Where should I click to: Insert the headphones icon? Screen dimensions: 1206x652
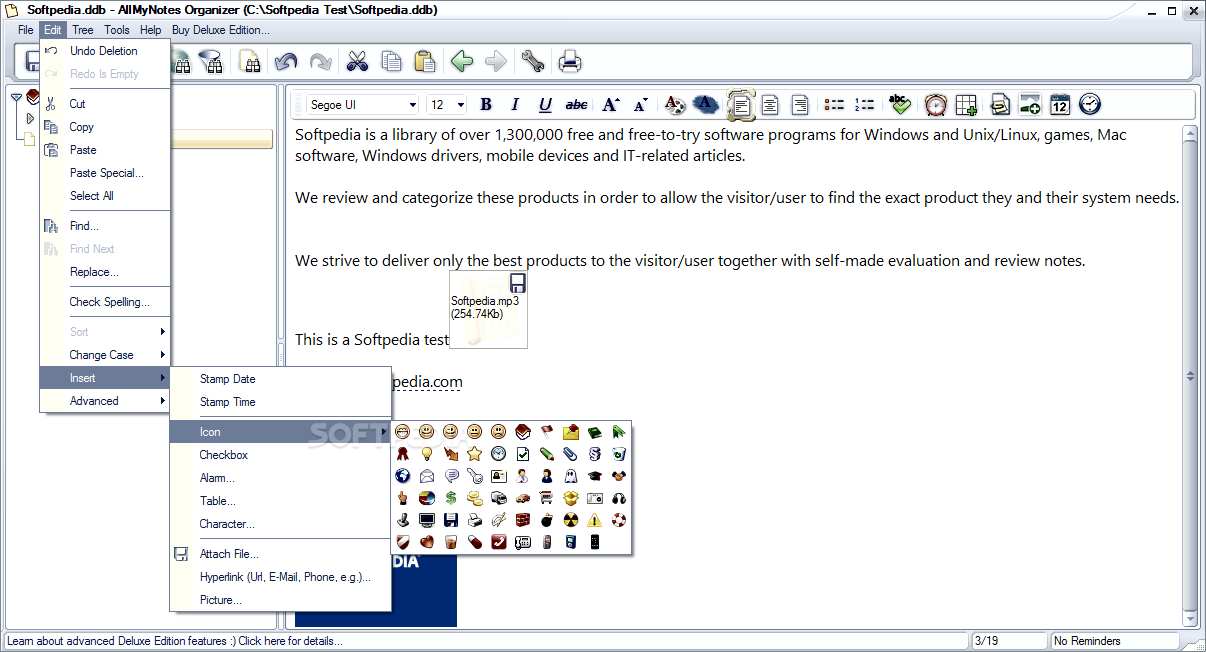[619, 498]
